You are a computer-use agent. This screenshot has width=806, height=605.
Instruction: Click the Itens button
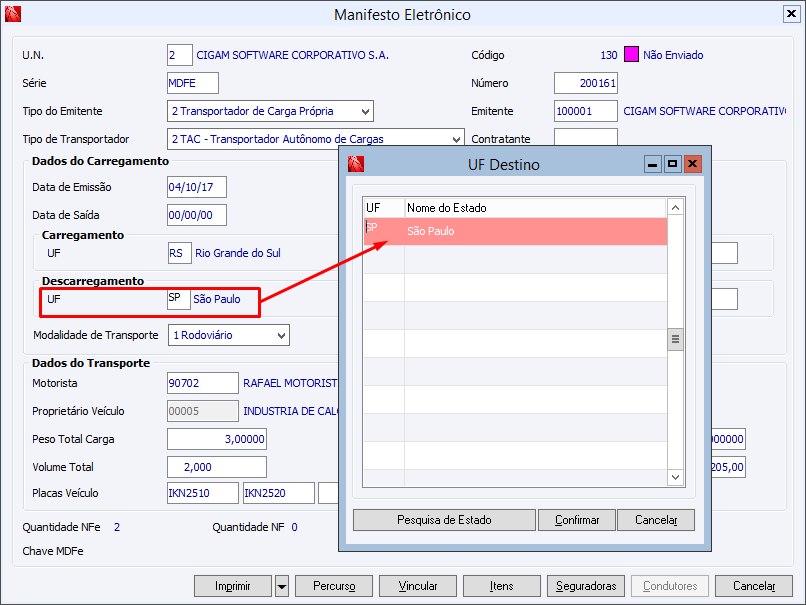502,586
